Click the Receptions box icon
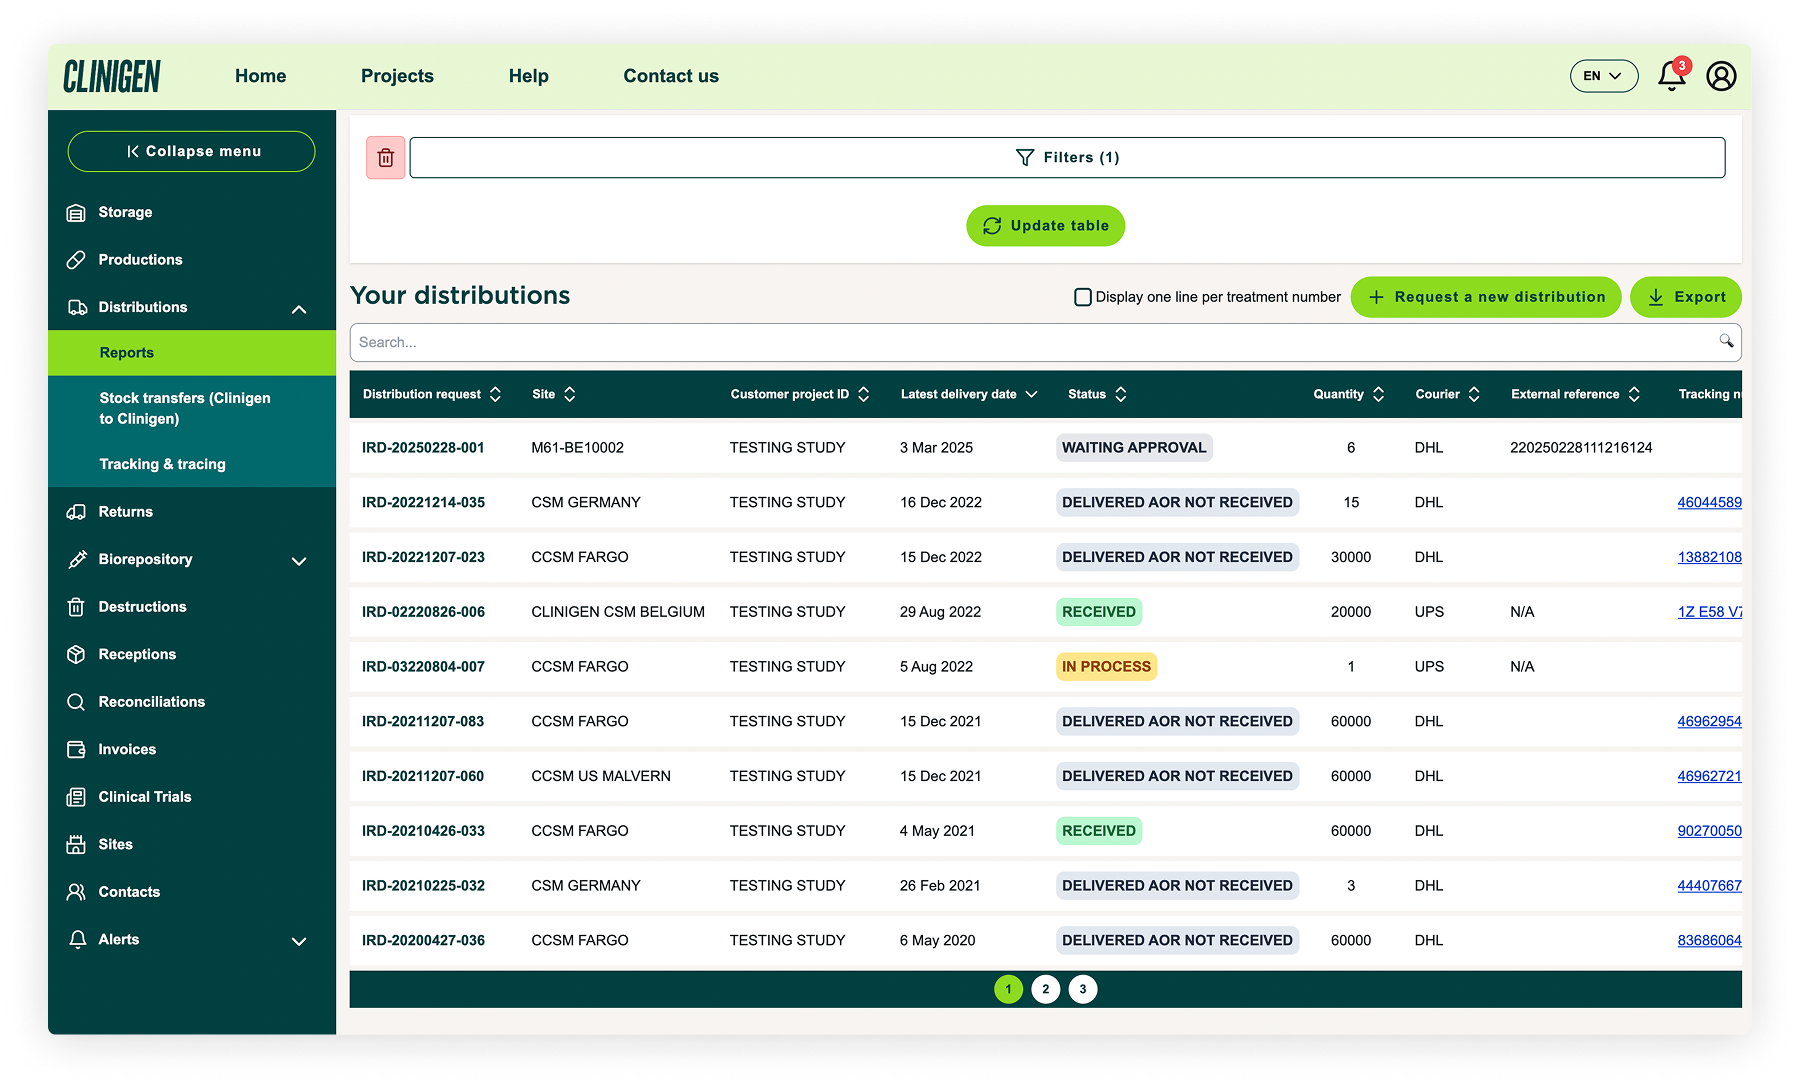 click(x=78, y=654)
